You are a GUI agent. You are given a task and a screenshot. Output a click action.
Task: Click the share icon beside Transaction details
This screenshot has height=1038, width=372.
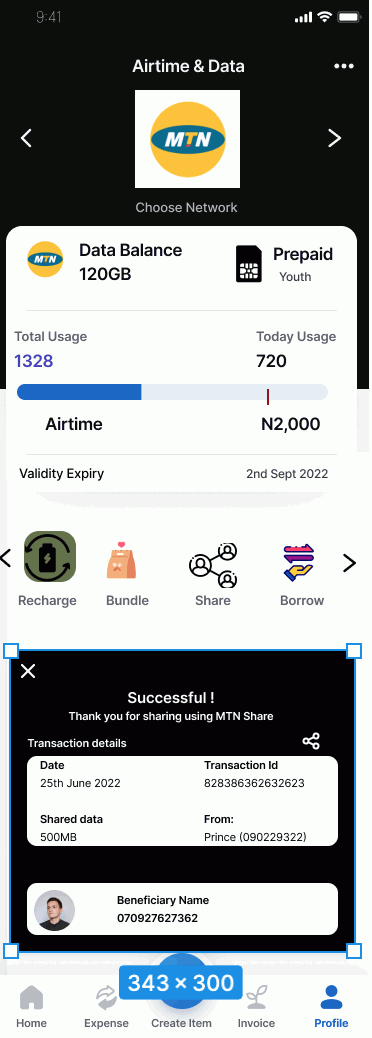pyautogui.click(x=311, y=741)
